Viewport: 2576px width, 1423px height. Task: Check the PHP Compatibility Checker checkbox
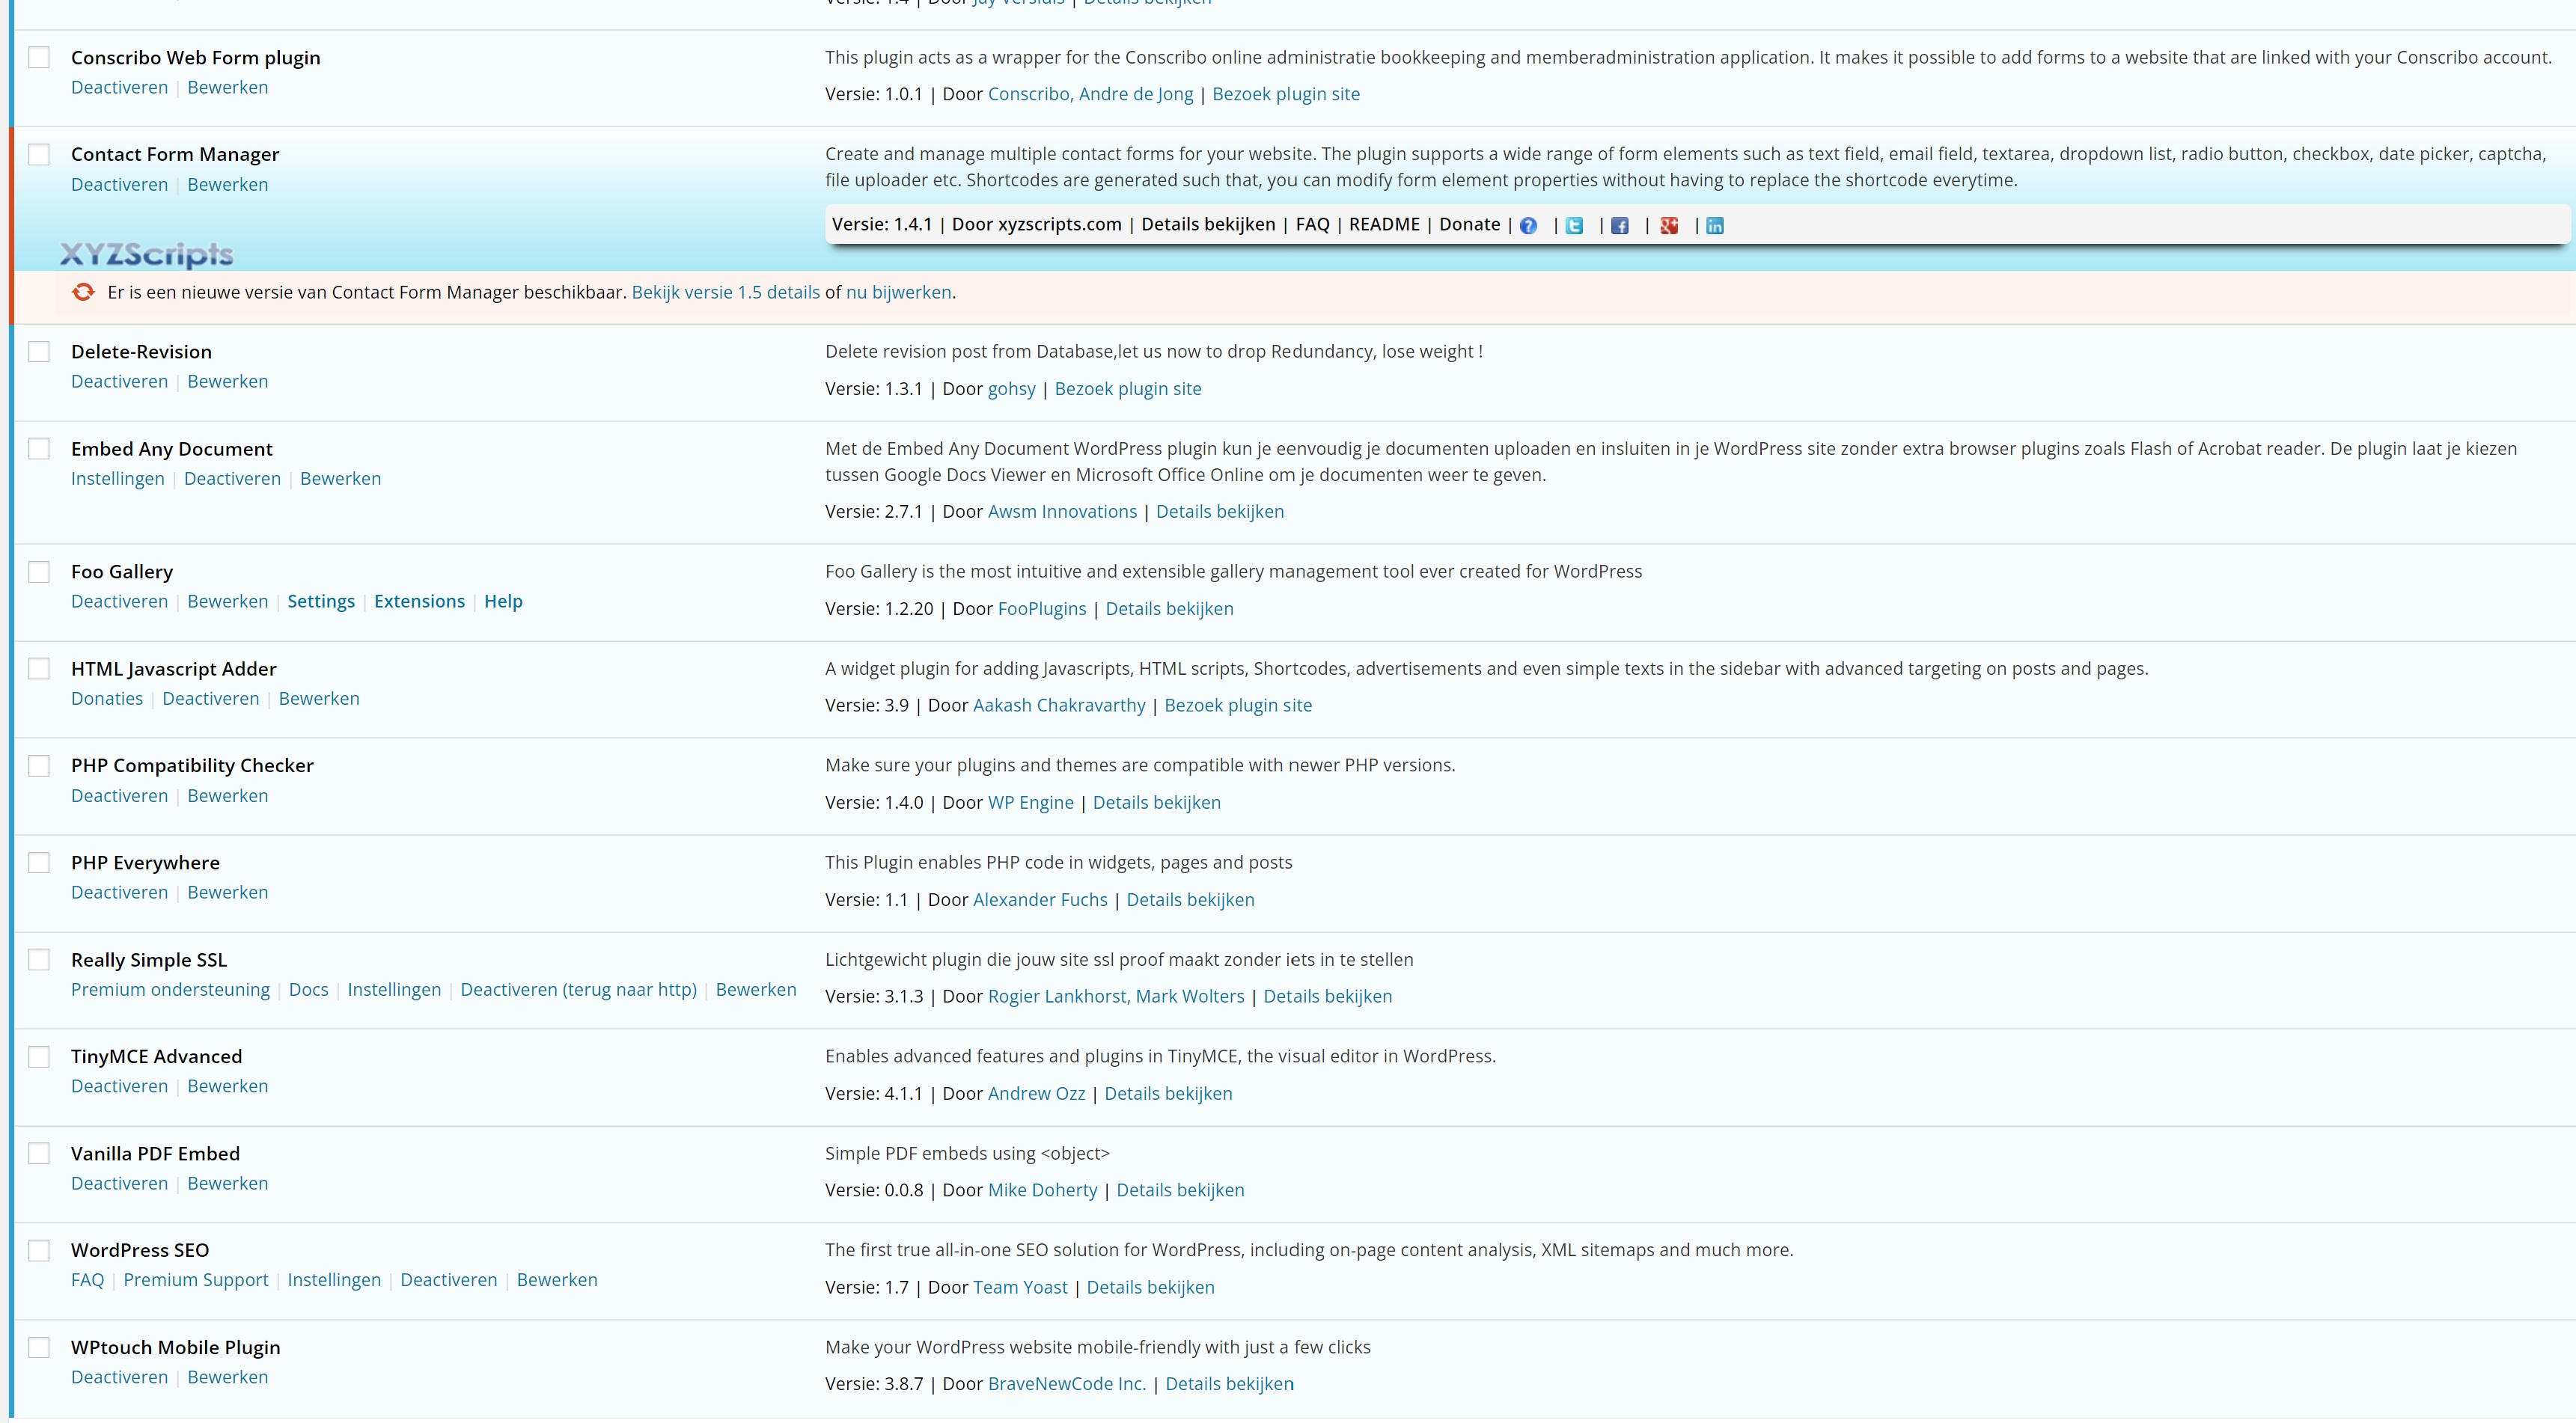pyautogui.click(x=39, y=766)
